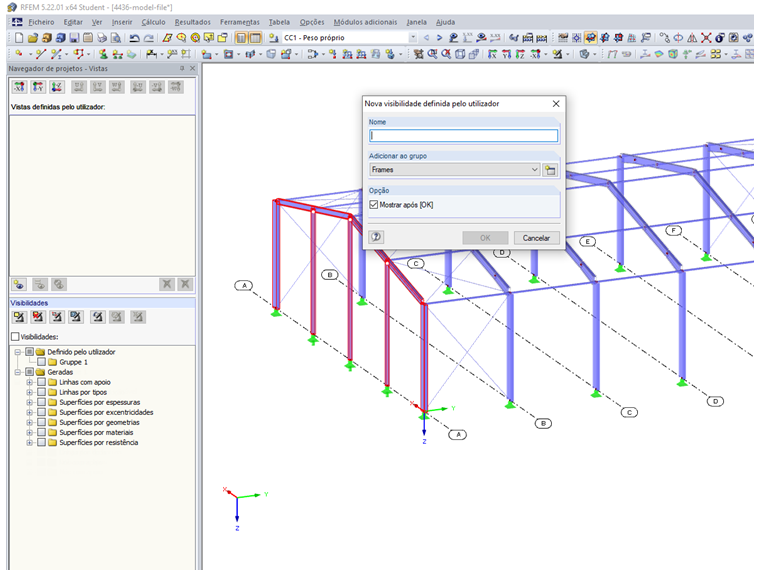Viewport: 760px width, 570px height.
Task: Click the New file icon in toolbar
Action: click(x=19, y=38)
